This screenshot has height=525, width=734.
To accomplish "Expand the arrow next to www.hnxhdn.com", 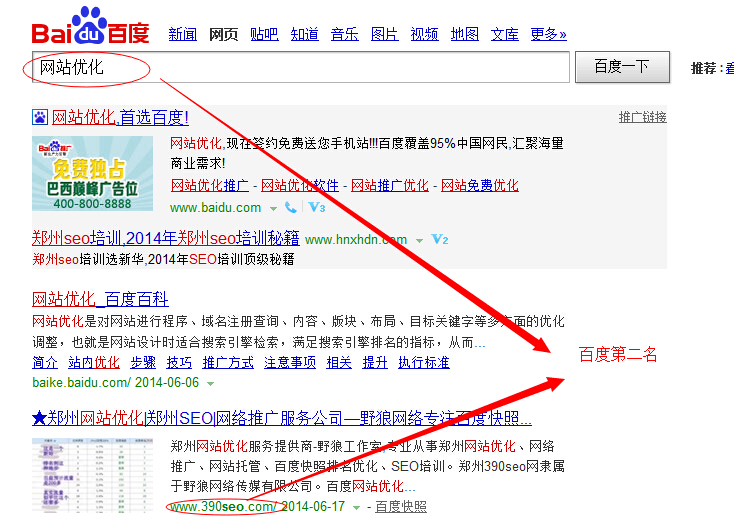I will (419, 240).
